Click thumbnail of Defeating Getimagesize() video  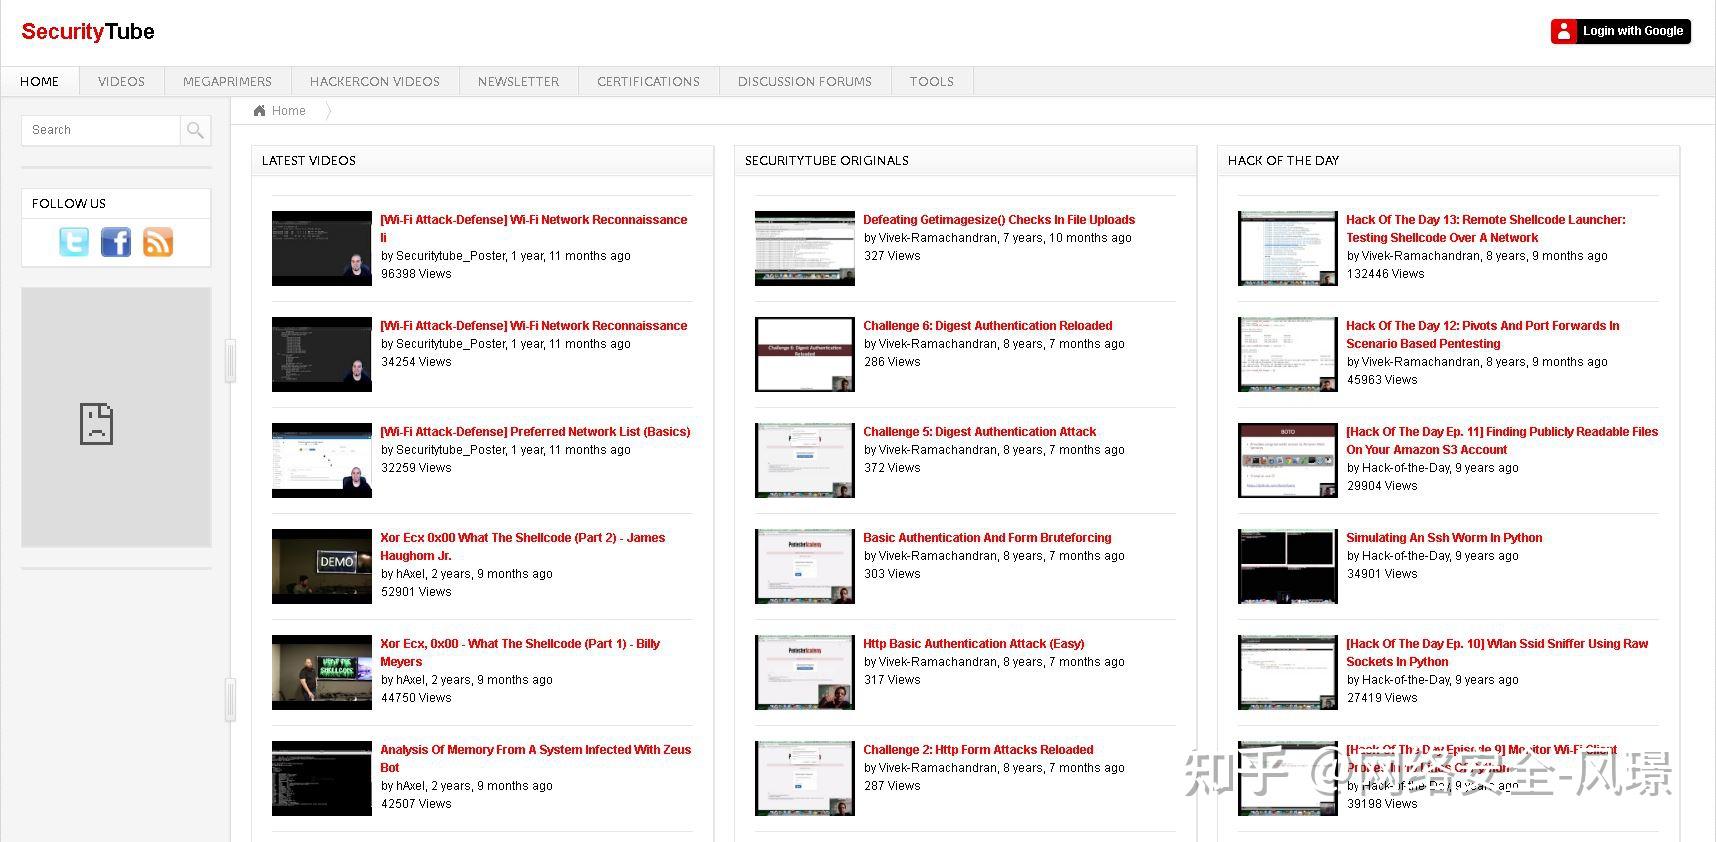[x=805, y=248]
